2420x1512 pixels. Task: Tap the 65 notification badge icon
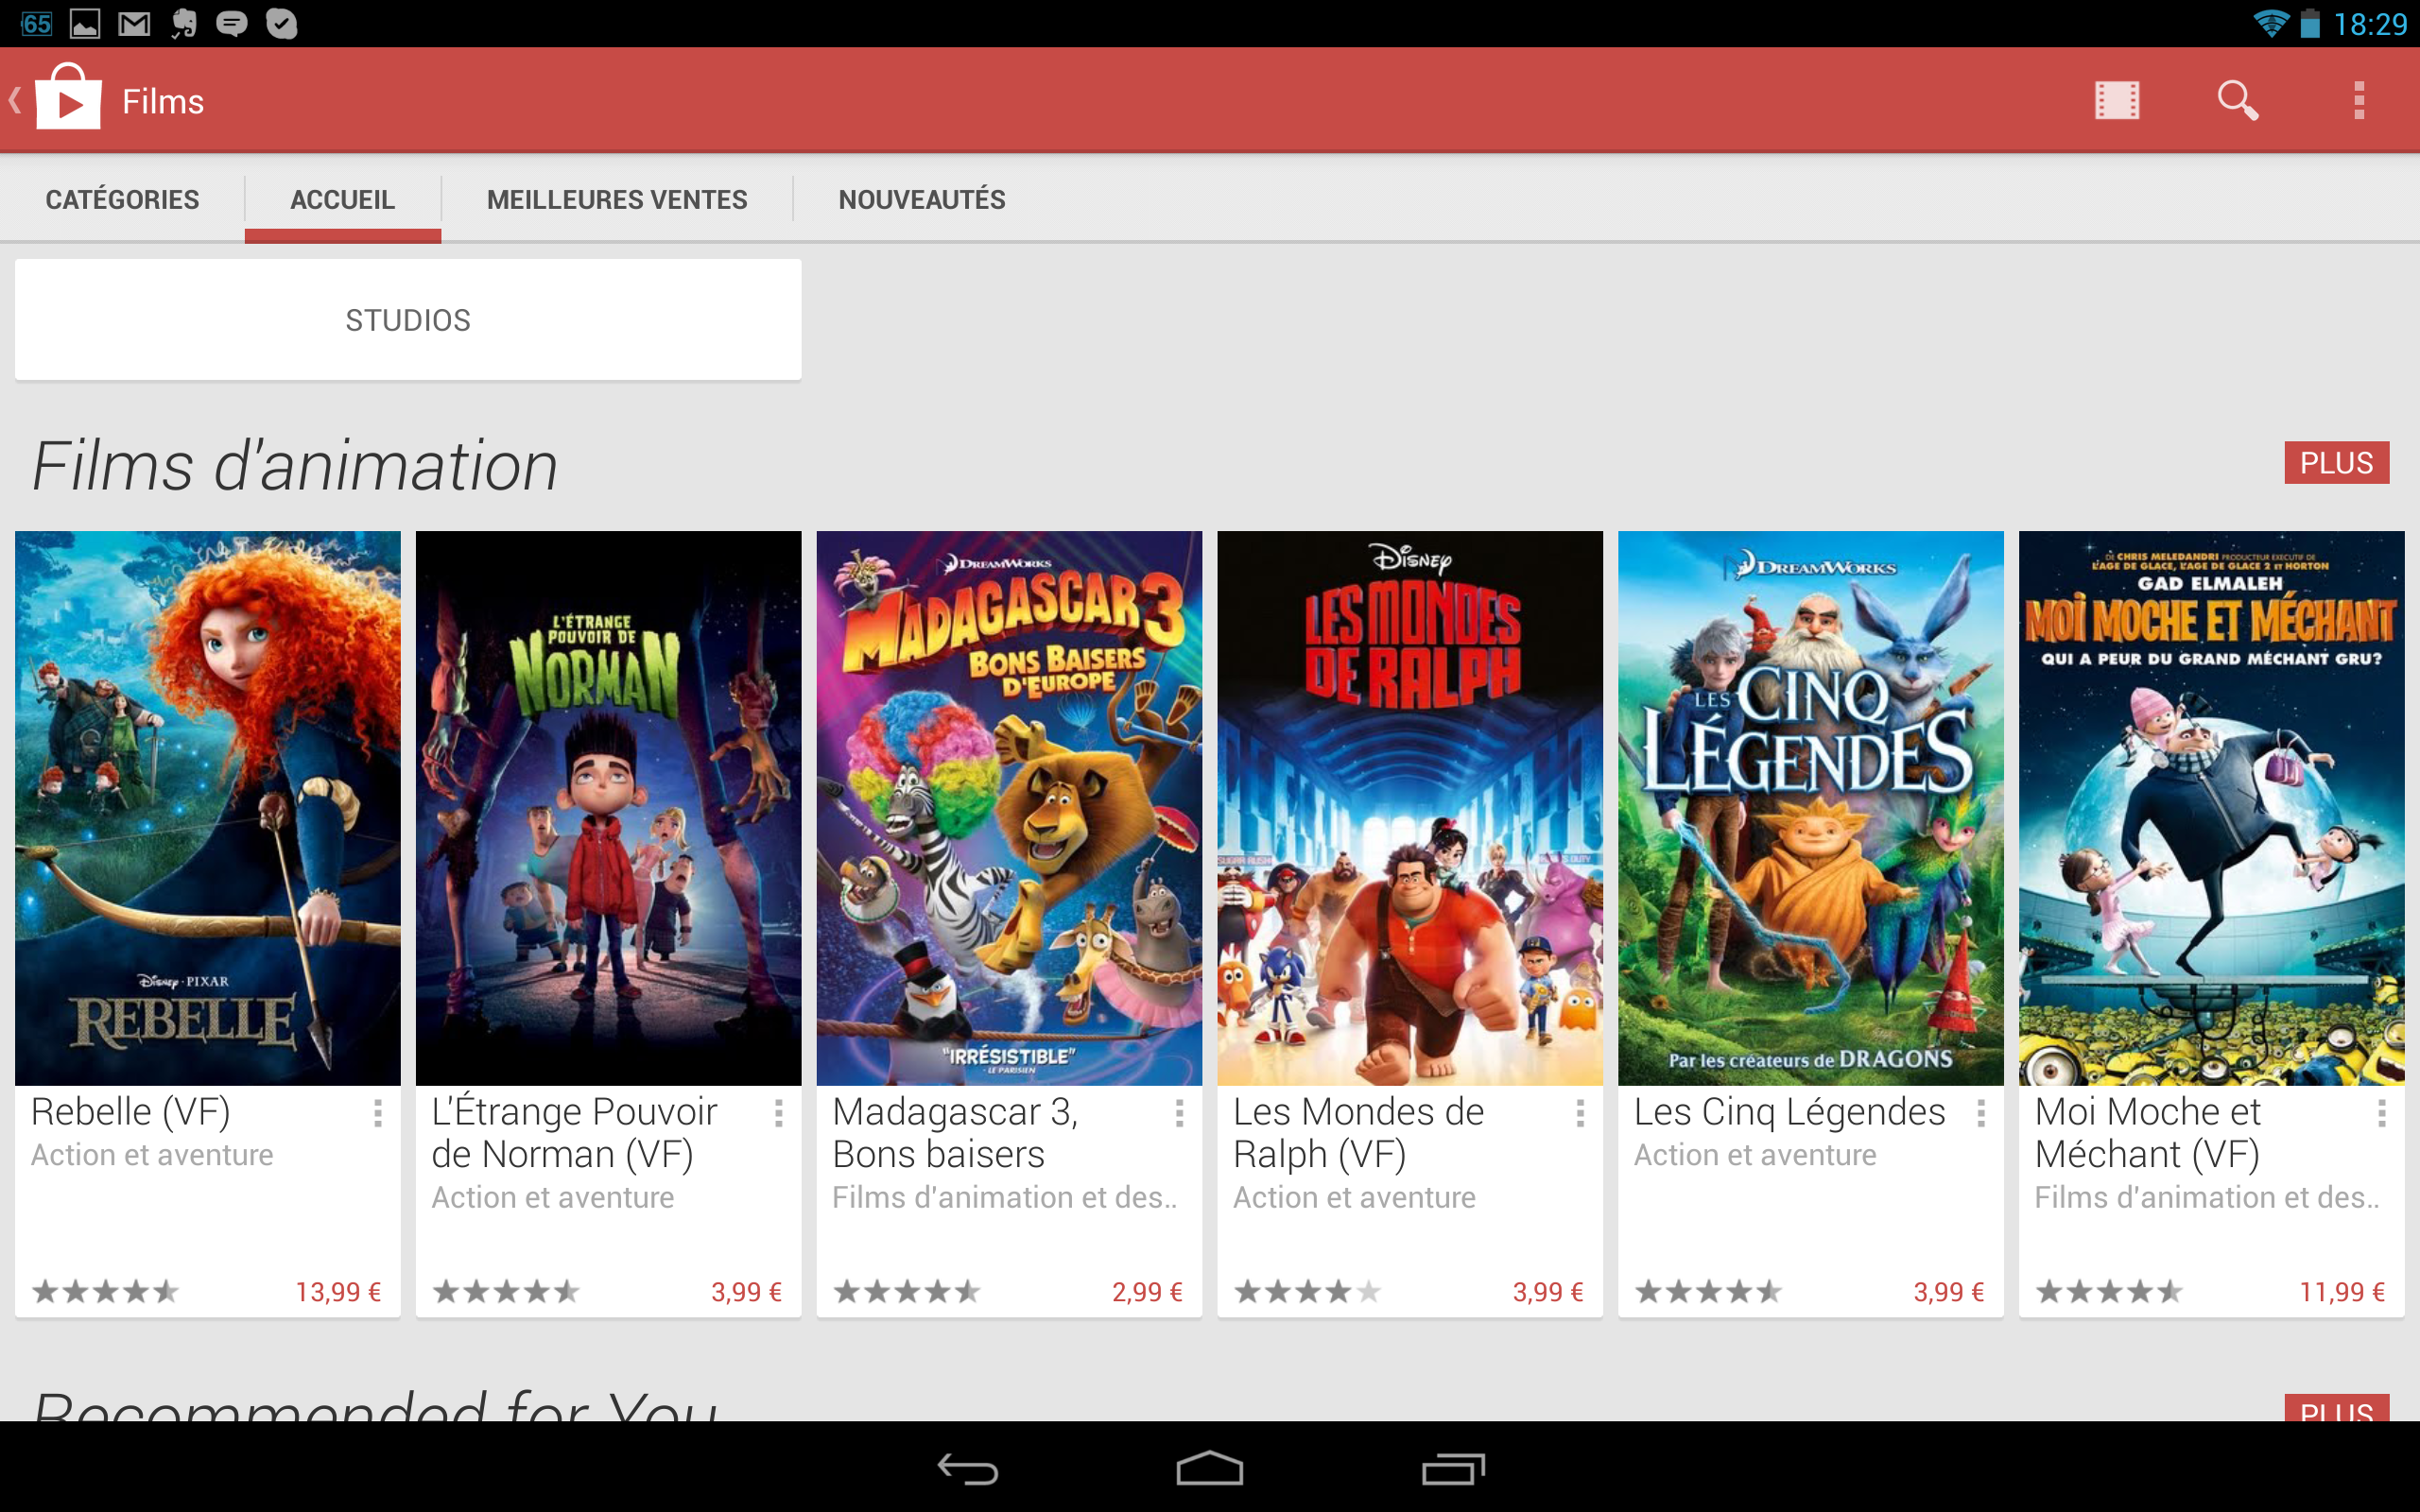pyautogui.click(x=36, y=23)
